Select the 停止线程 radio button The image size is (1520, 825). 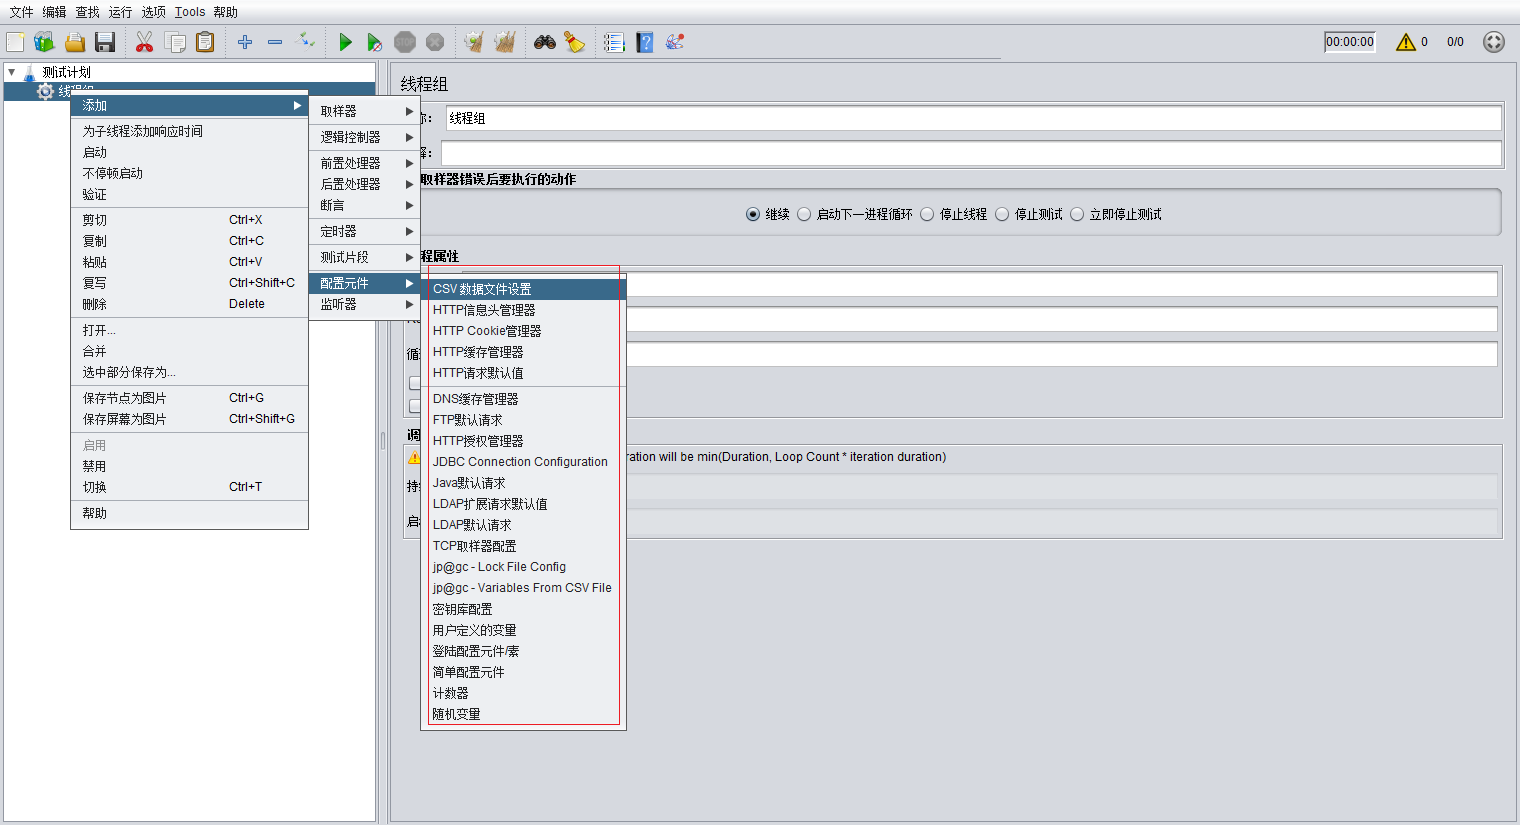coord(927,214)
